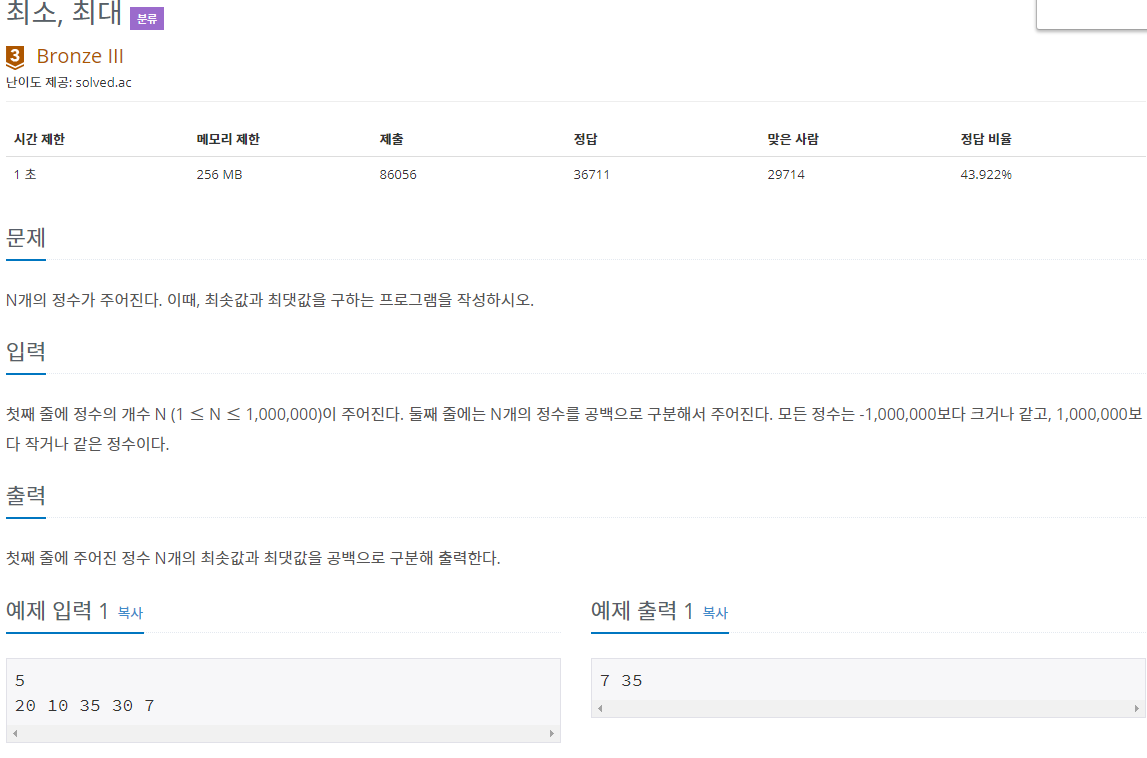Click right scroll arrow of example input box
The width and height of the screenshot is (1147, 758).
pos(552,733)
